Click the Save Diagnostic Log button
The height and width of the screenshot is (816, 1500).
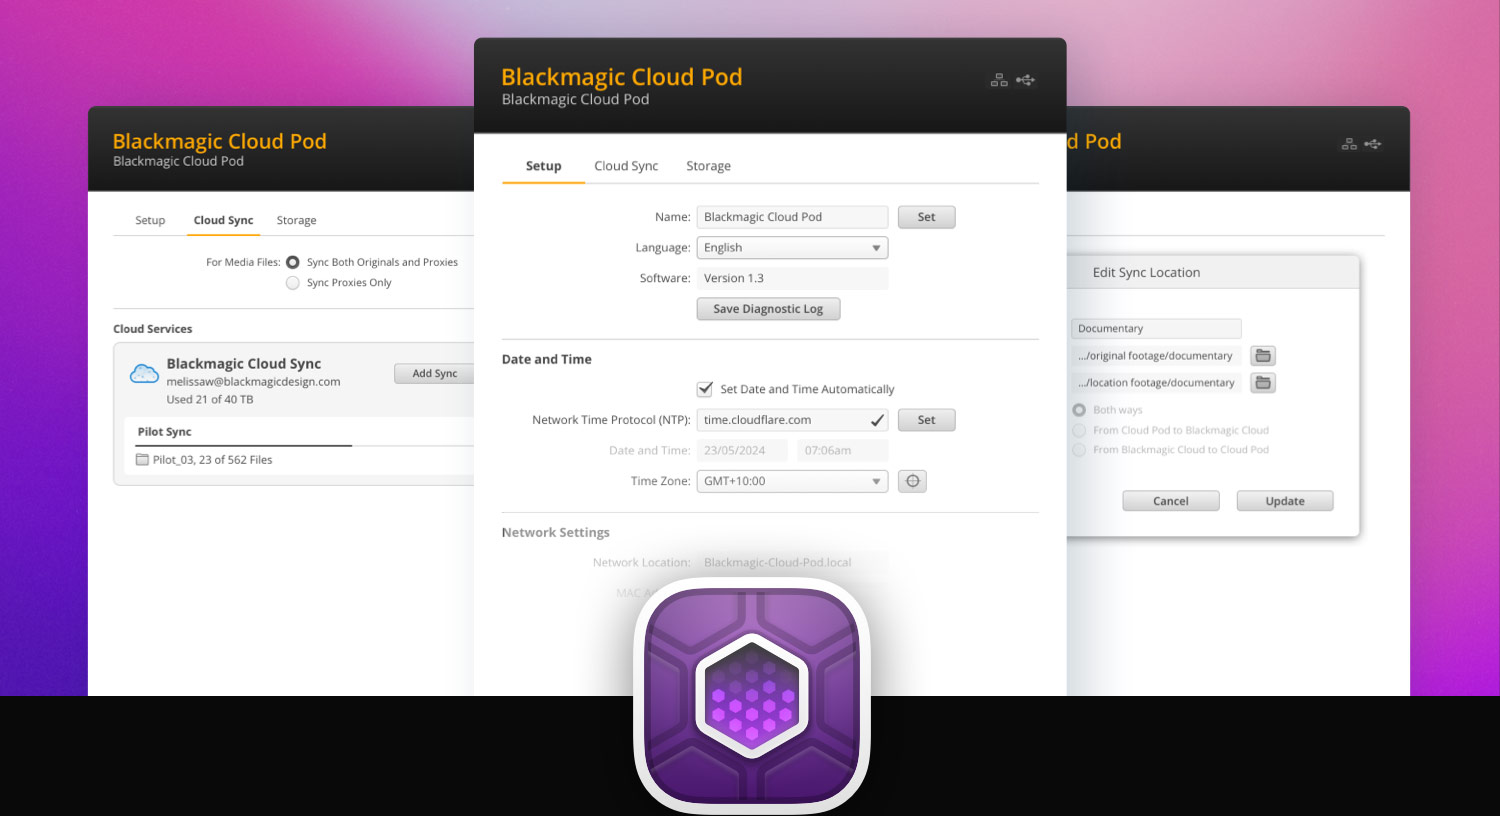(x=768, y=308)
